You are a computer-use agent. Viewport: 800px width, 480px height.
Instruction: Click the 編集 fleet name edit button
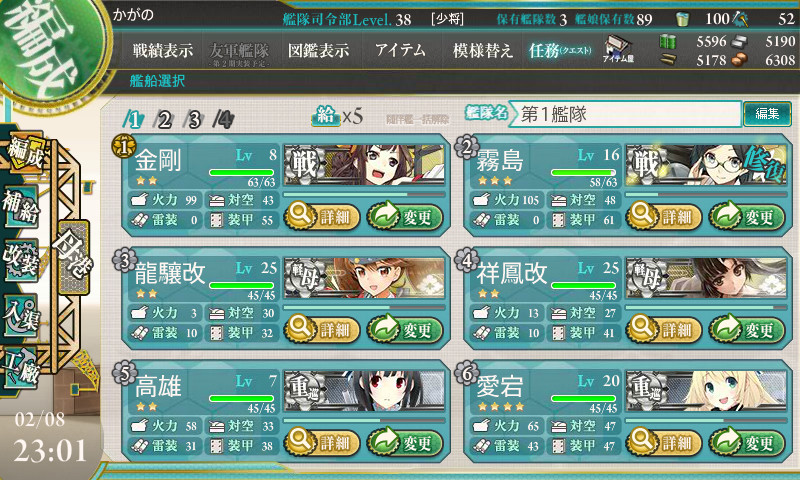pos(767,113)
